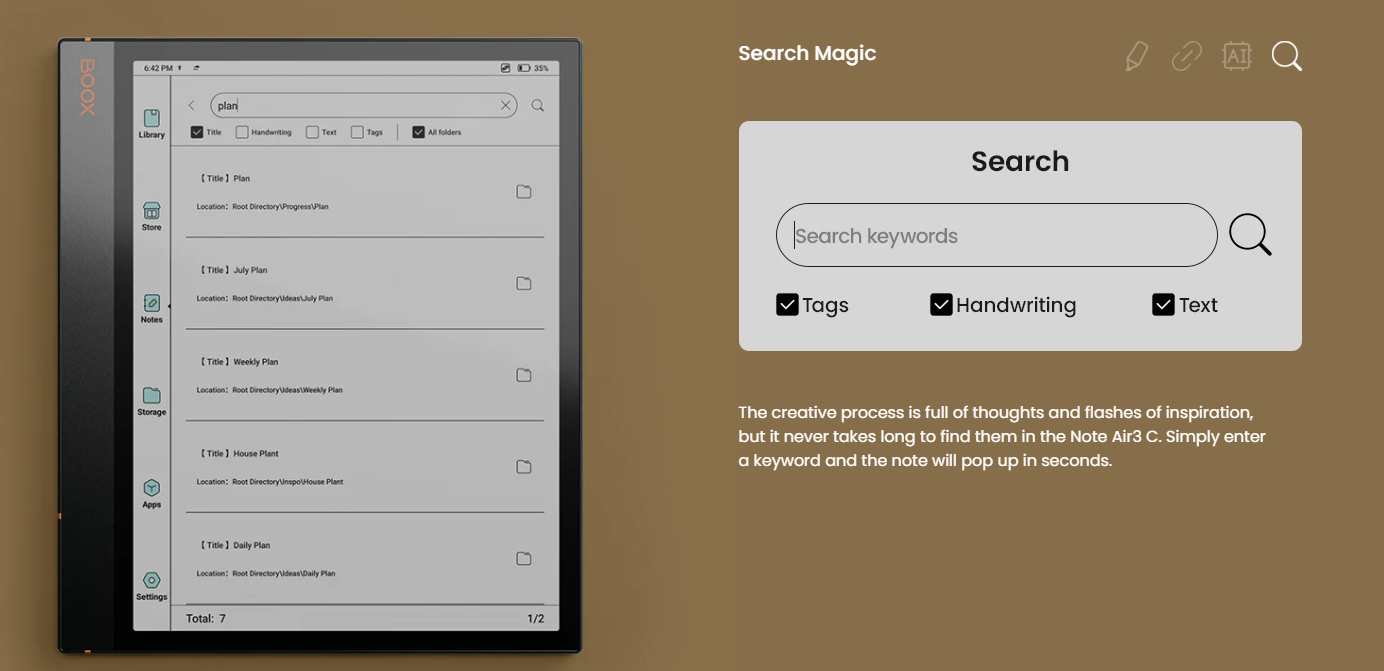Open Settings in tablet sidebar

pyautogui.click(x=152, y=585)
